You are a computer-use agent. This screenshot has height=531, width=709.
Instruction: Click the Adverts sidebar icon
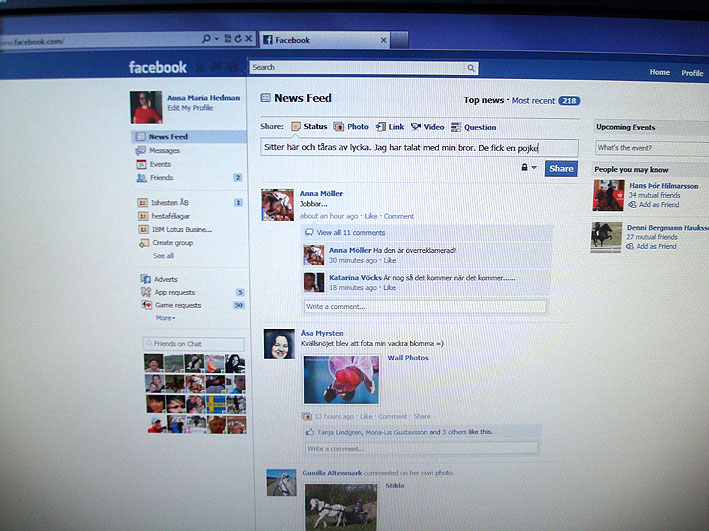[145, 279]
